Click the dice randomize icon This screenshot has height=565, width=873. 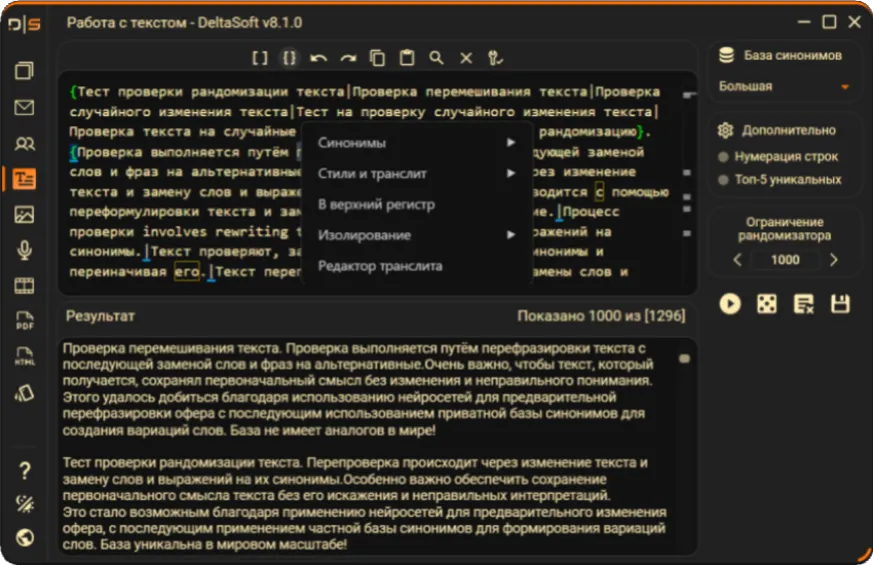[767, 304]
